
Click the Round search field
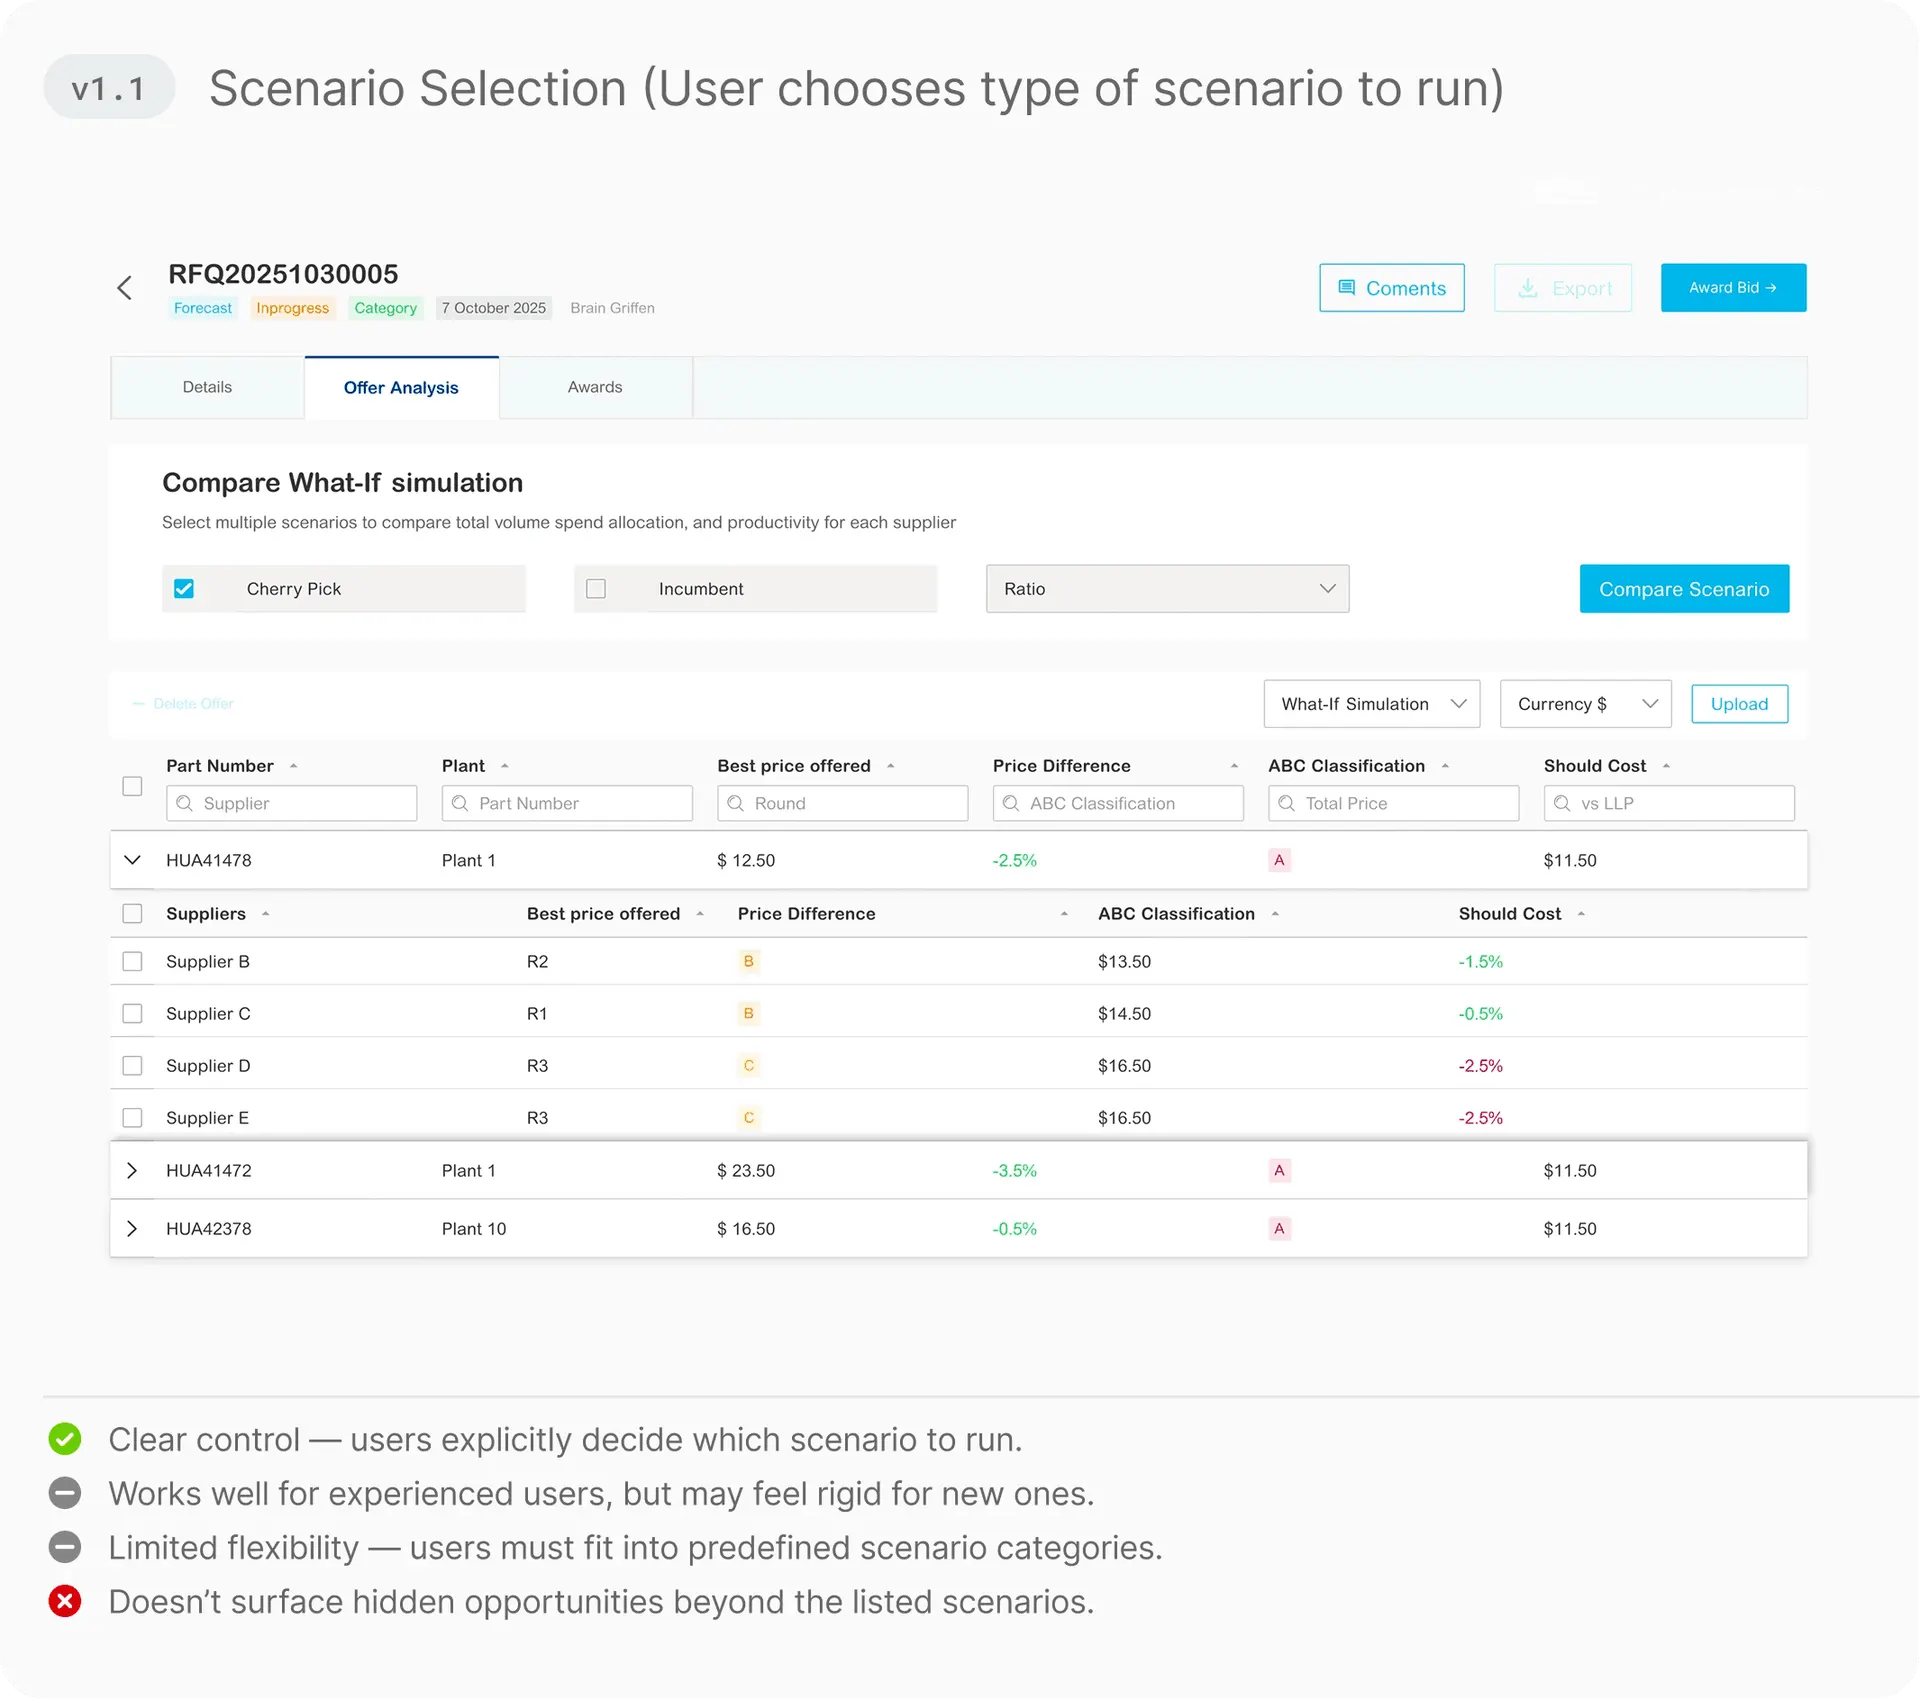coord(842,803)
